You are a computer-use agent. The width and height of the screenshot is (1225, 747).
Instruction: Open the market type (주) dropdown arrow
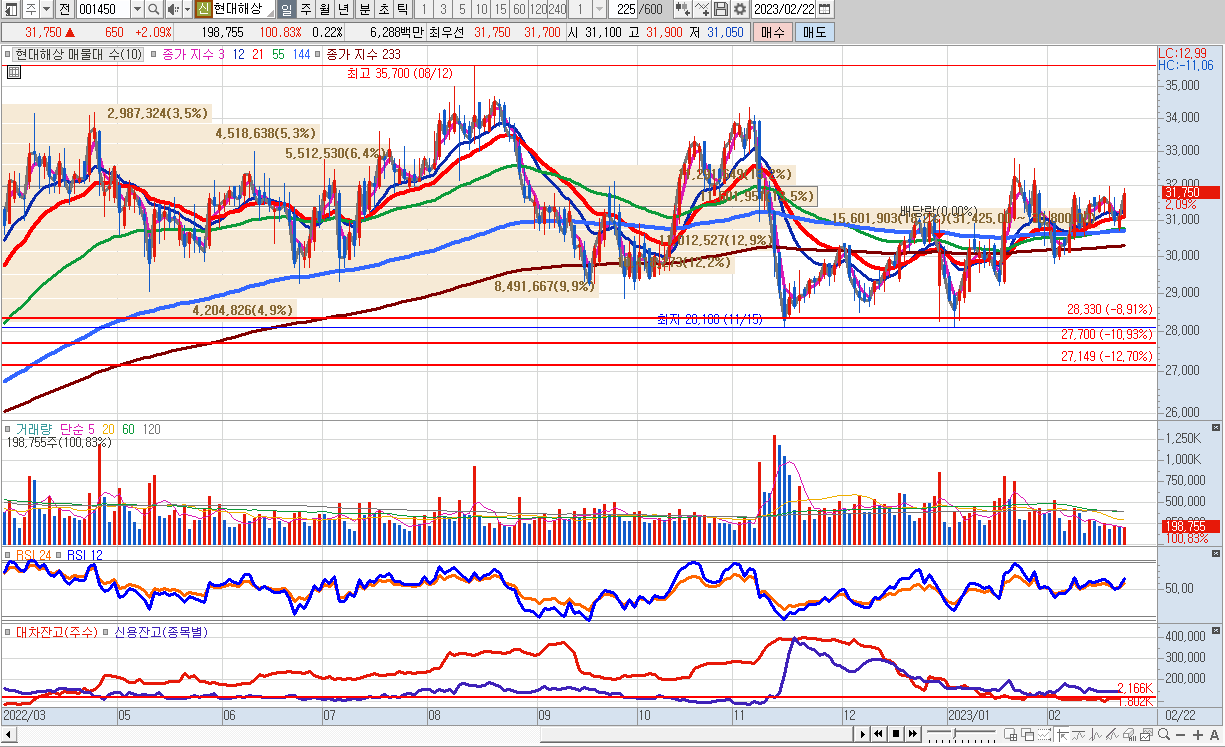[46, 9]
